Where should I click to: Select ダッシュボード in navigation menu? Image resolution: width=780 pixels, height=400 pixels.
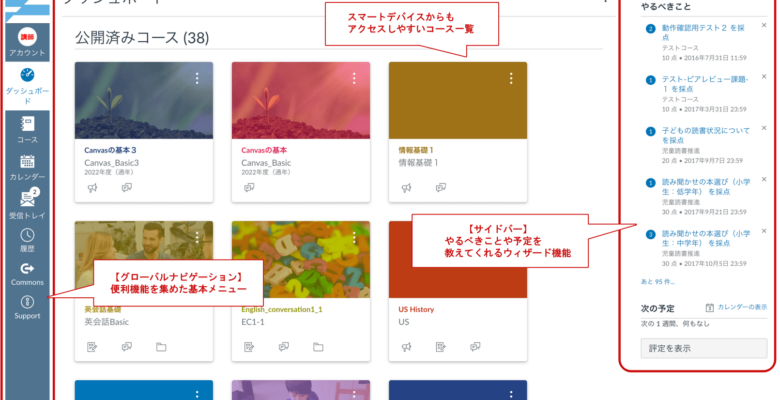(27, 86)
